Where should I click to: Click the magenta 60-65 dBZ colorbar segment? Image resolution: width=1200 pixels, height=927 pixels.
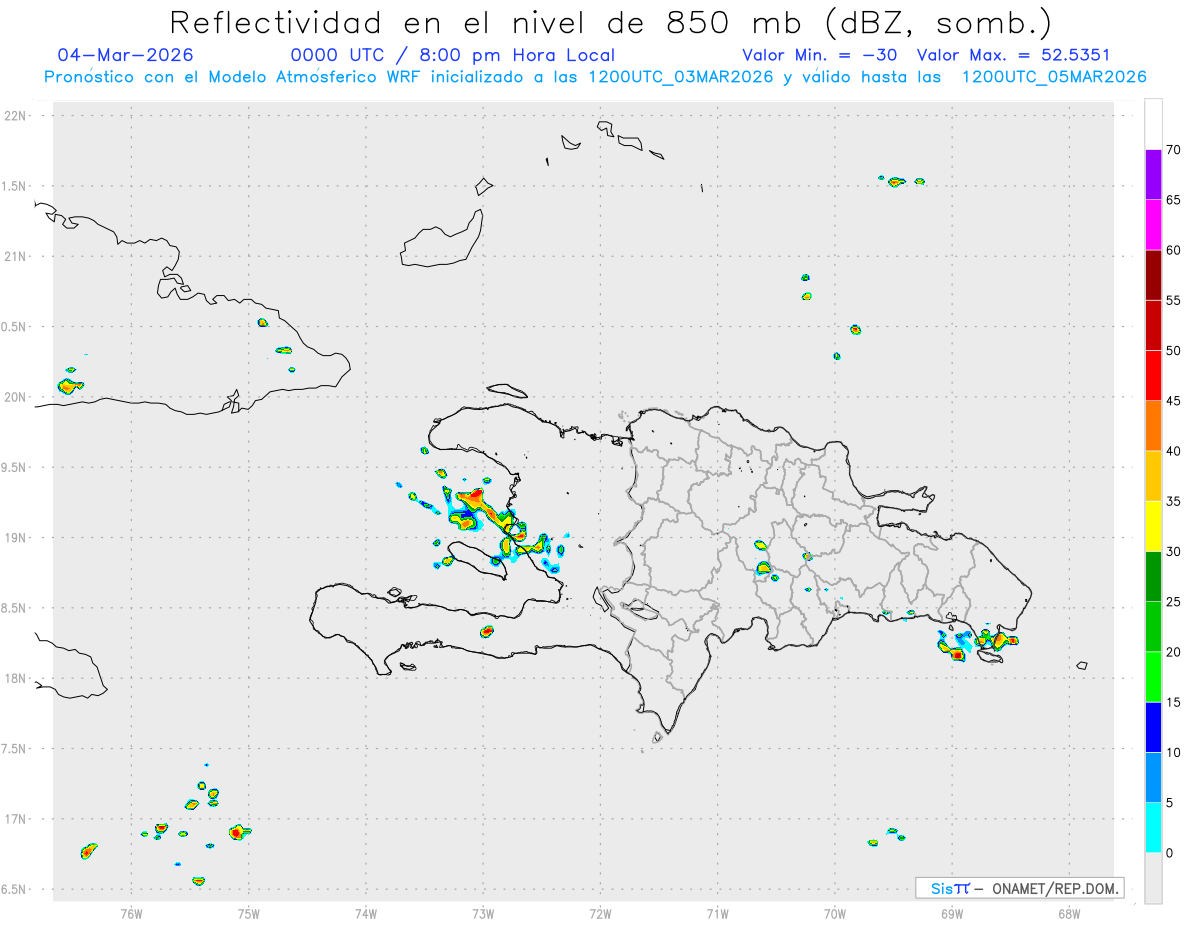coord(1153,225)
